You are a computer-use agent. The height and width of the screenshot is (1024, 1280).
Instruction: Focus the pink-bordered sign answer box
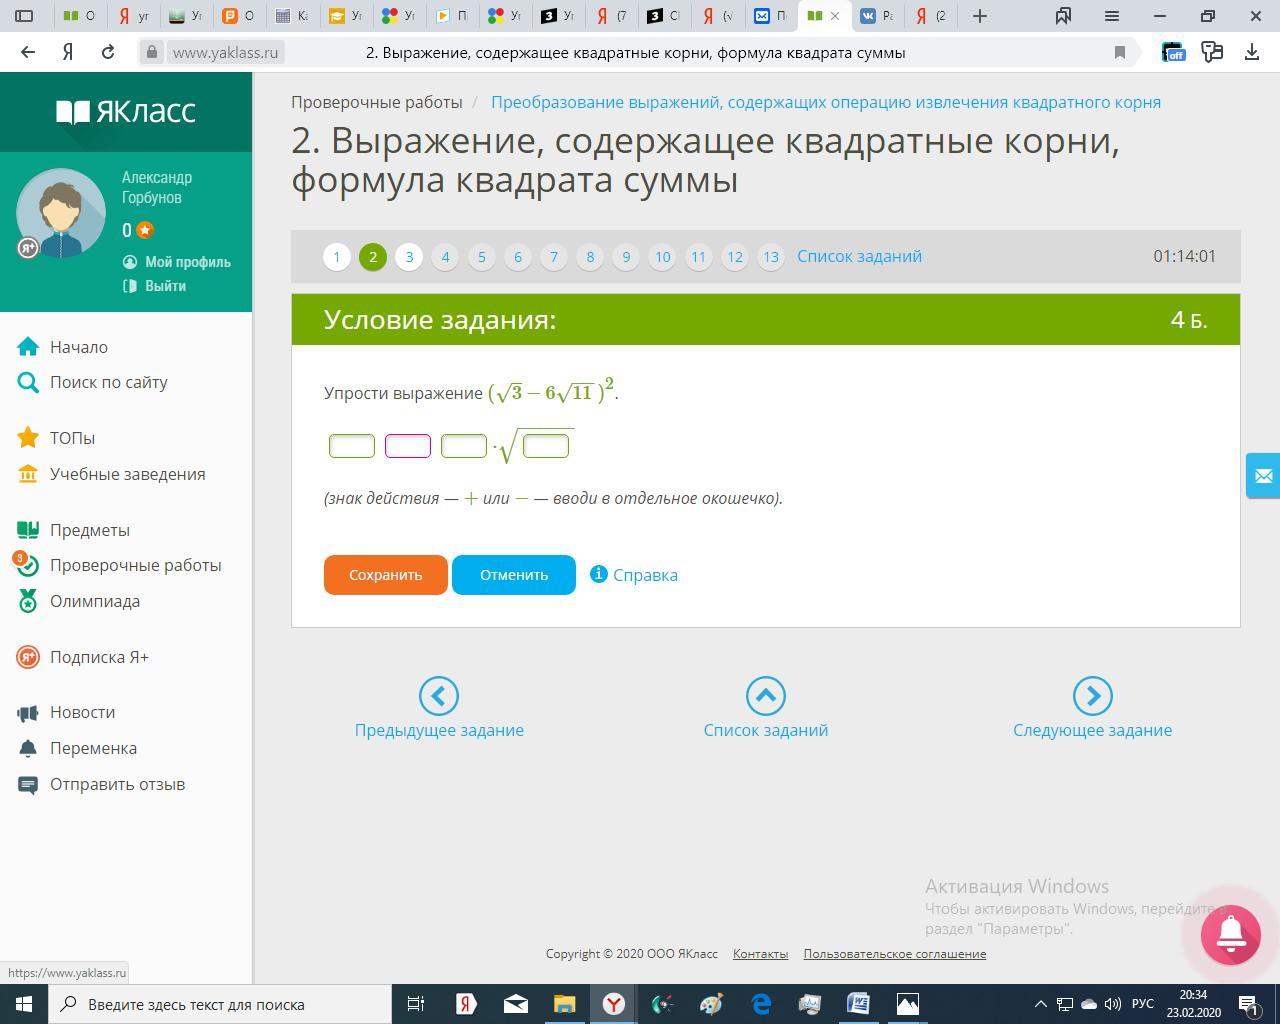click(x=408, y=446)
